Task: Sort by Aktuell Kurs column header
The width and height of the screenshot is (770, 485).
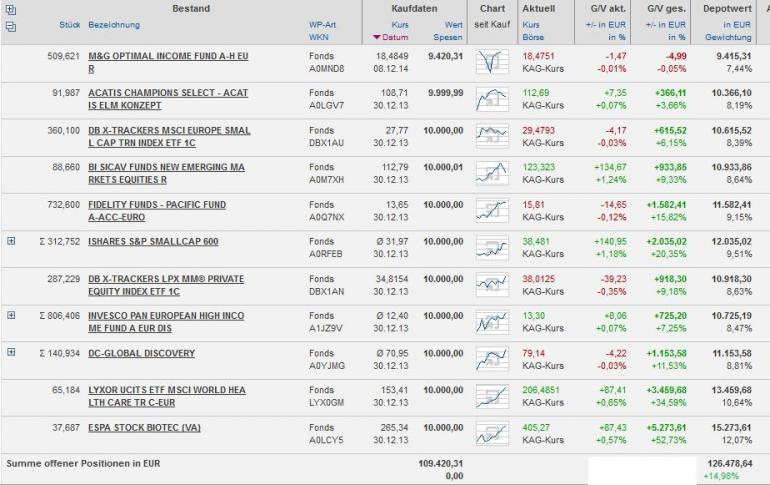Action: 531,25
